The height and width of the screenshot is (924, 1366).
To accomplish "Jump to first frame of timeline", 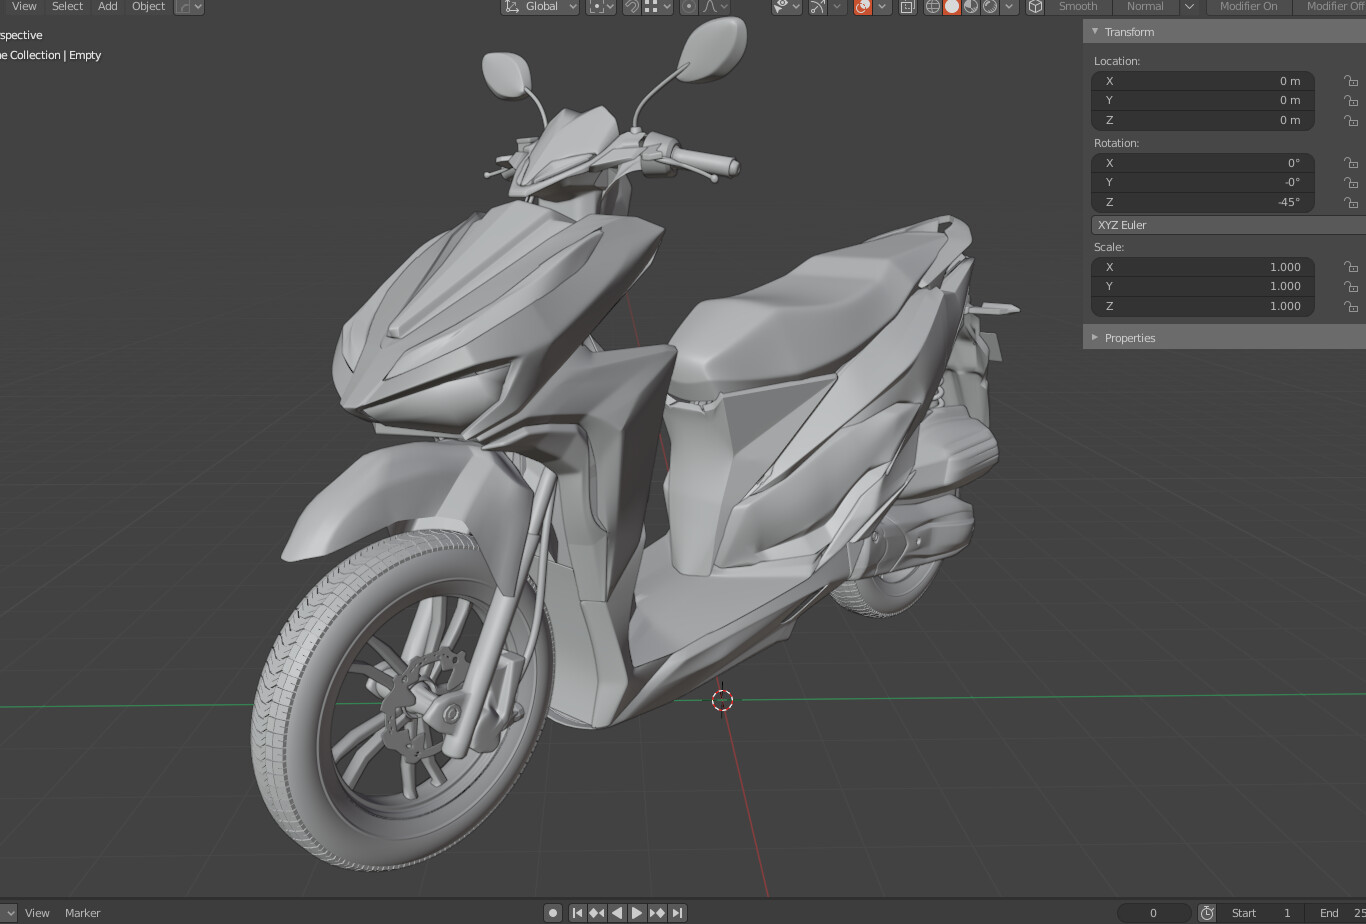I will (x=577, y=912).
